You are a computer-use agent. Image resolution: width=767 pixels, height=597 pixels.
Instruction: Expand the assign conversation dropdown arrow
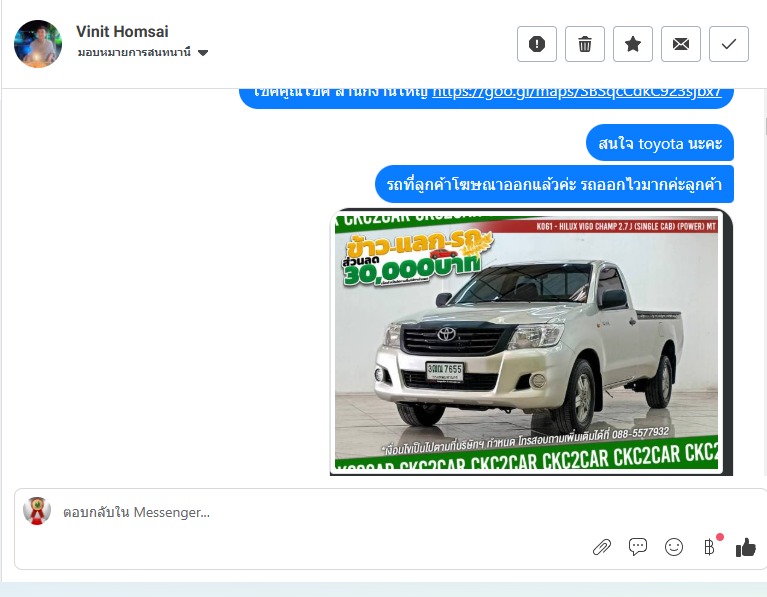(203, 53)
